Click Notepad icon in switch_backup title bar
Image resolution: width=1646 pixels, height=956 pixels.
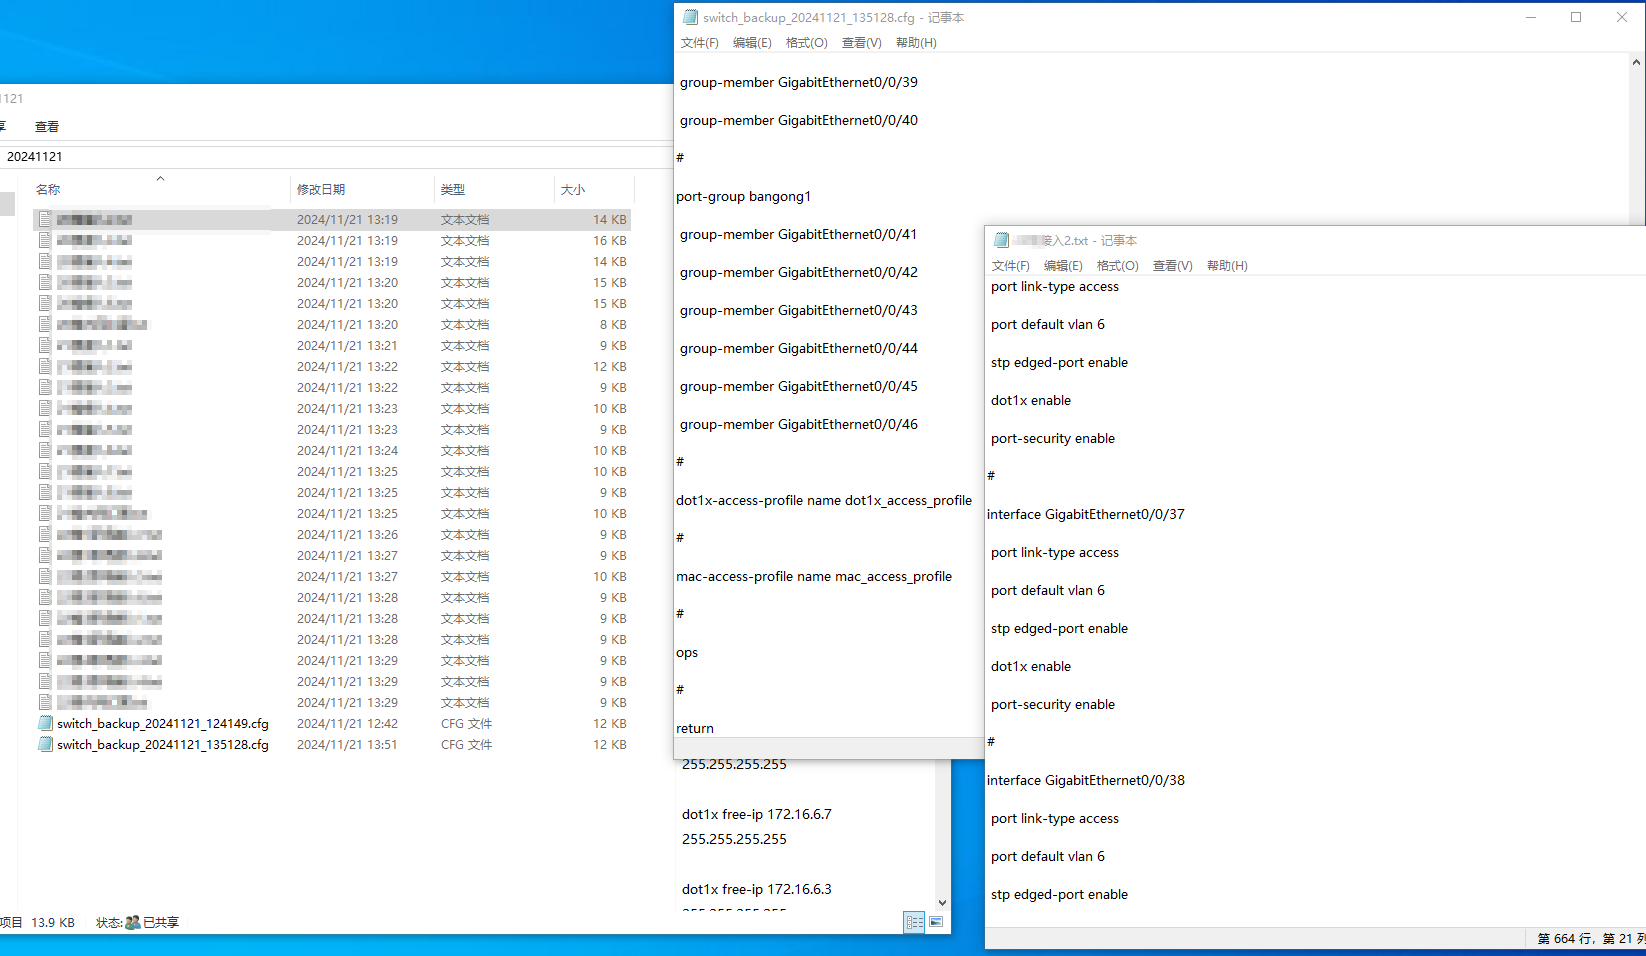[x=690, y=17]
